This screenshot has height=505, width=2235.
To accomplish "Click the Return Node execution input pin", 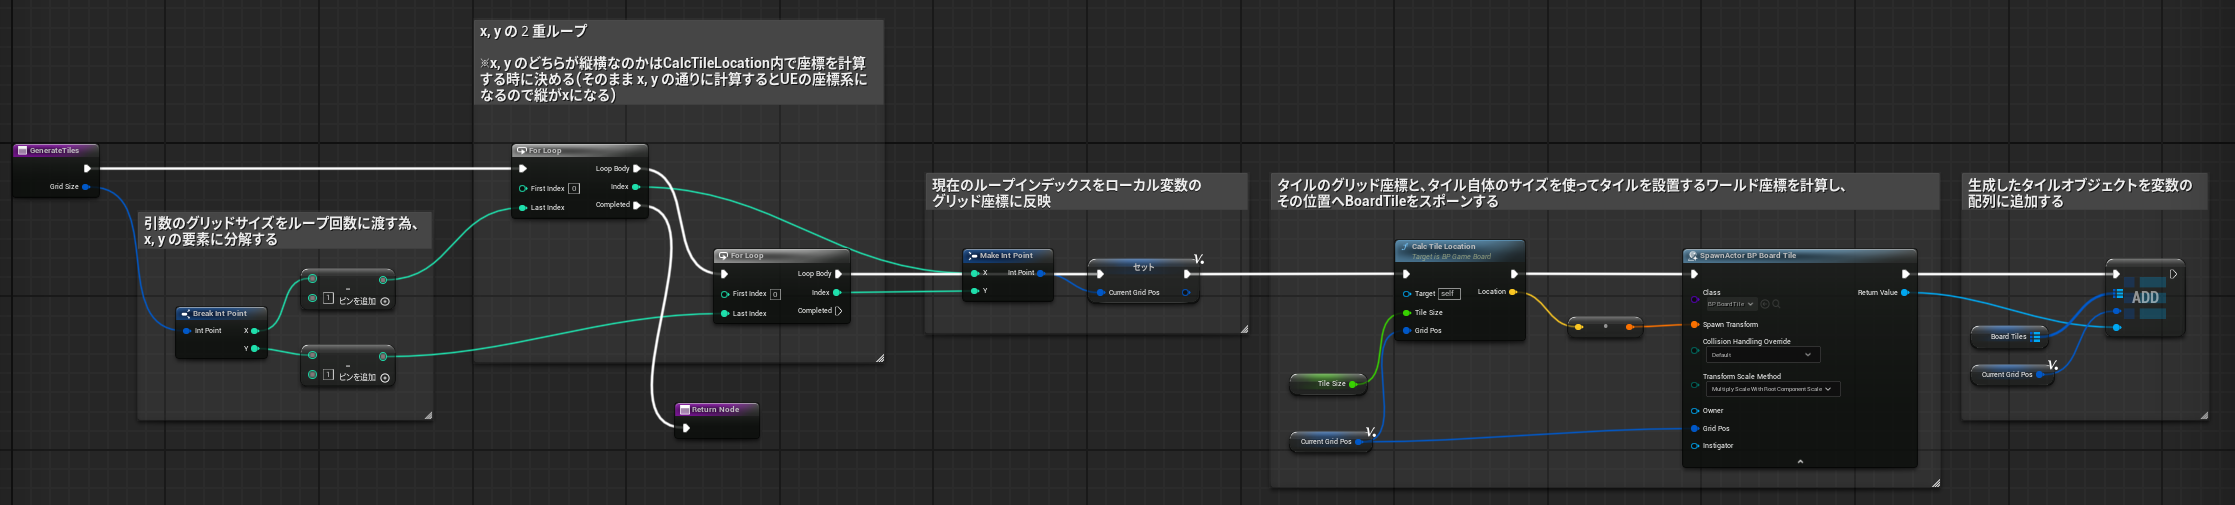I will (x=686, y=428).
